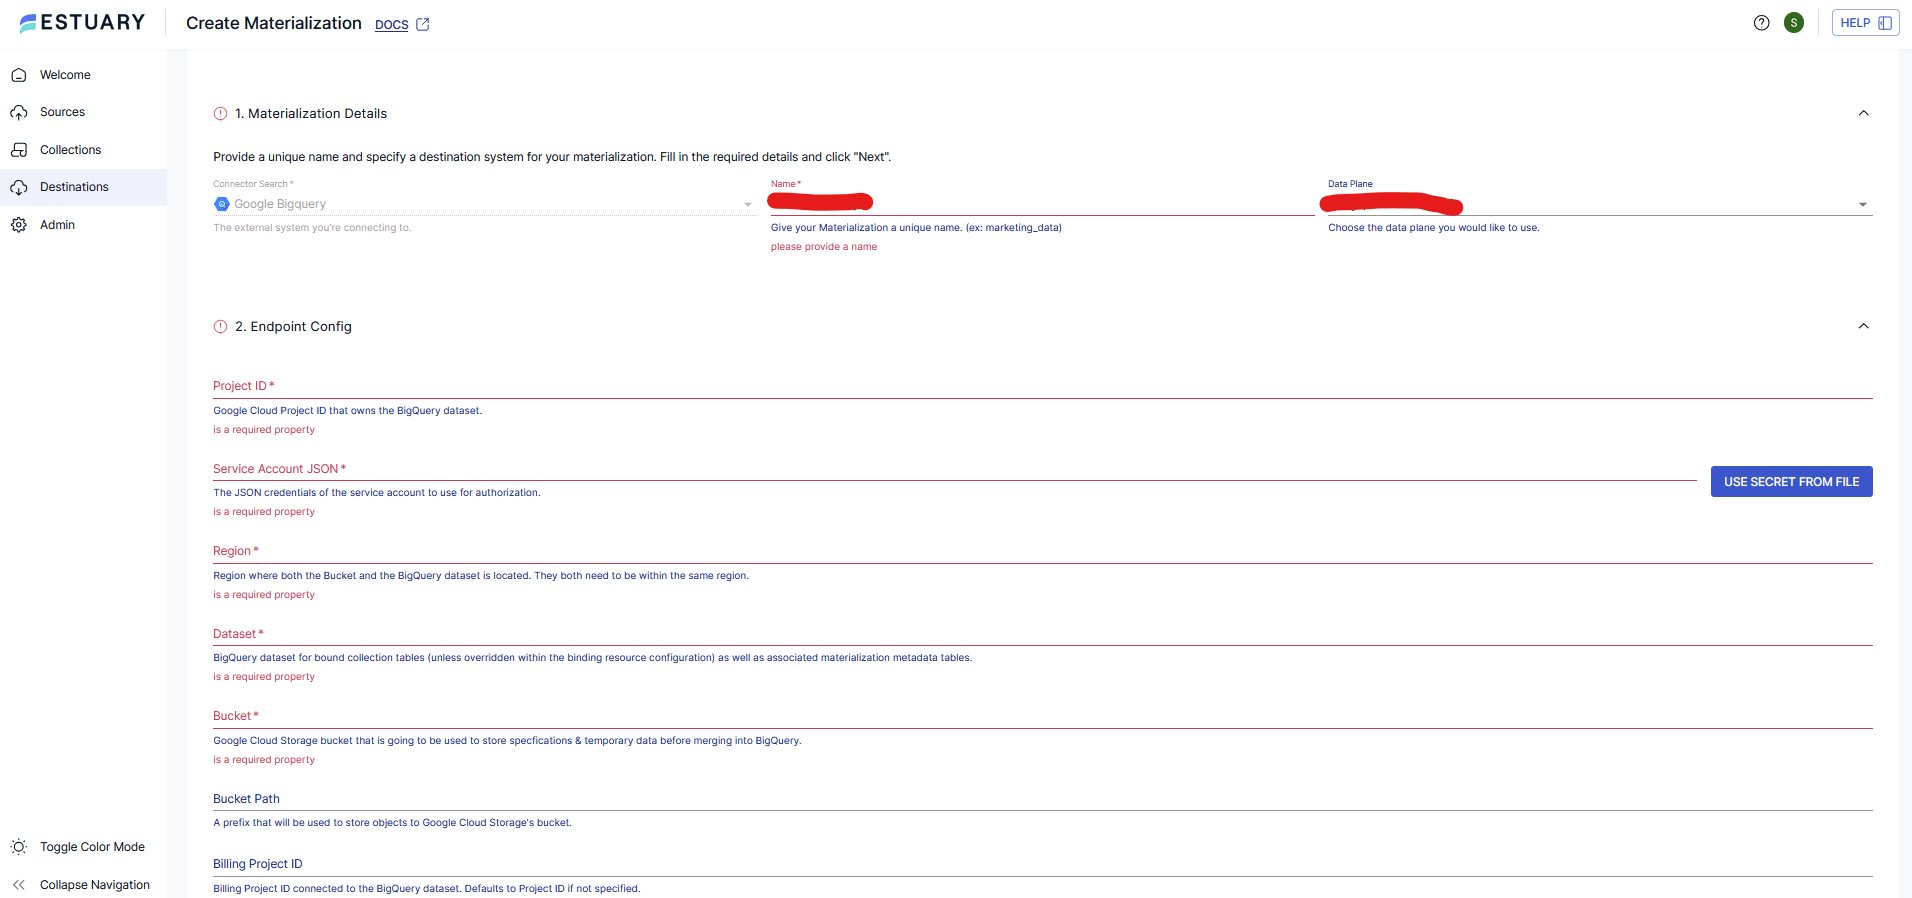Click the Bucket input field
The width and height of the screenshot is (1912, 898).
coord(1042,716)
